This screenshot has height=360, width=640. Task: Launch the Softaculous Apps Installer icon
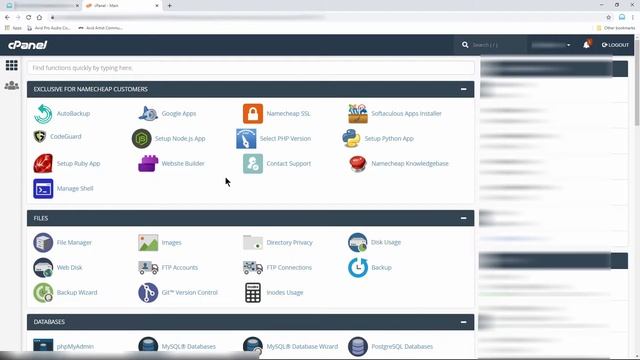358,113
